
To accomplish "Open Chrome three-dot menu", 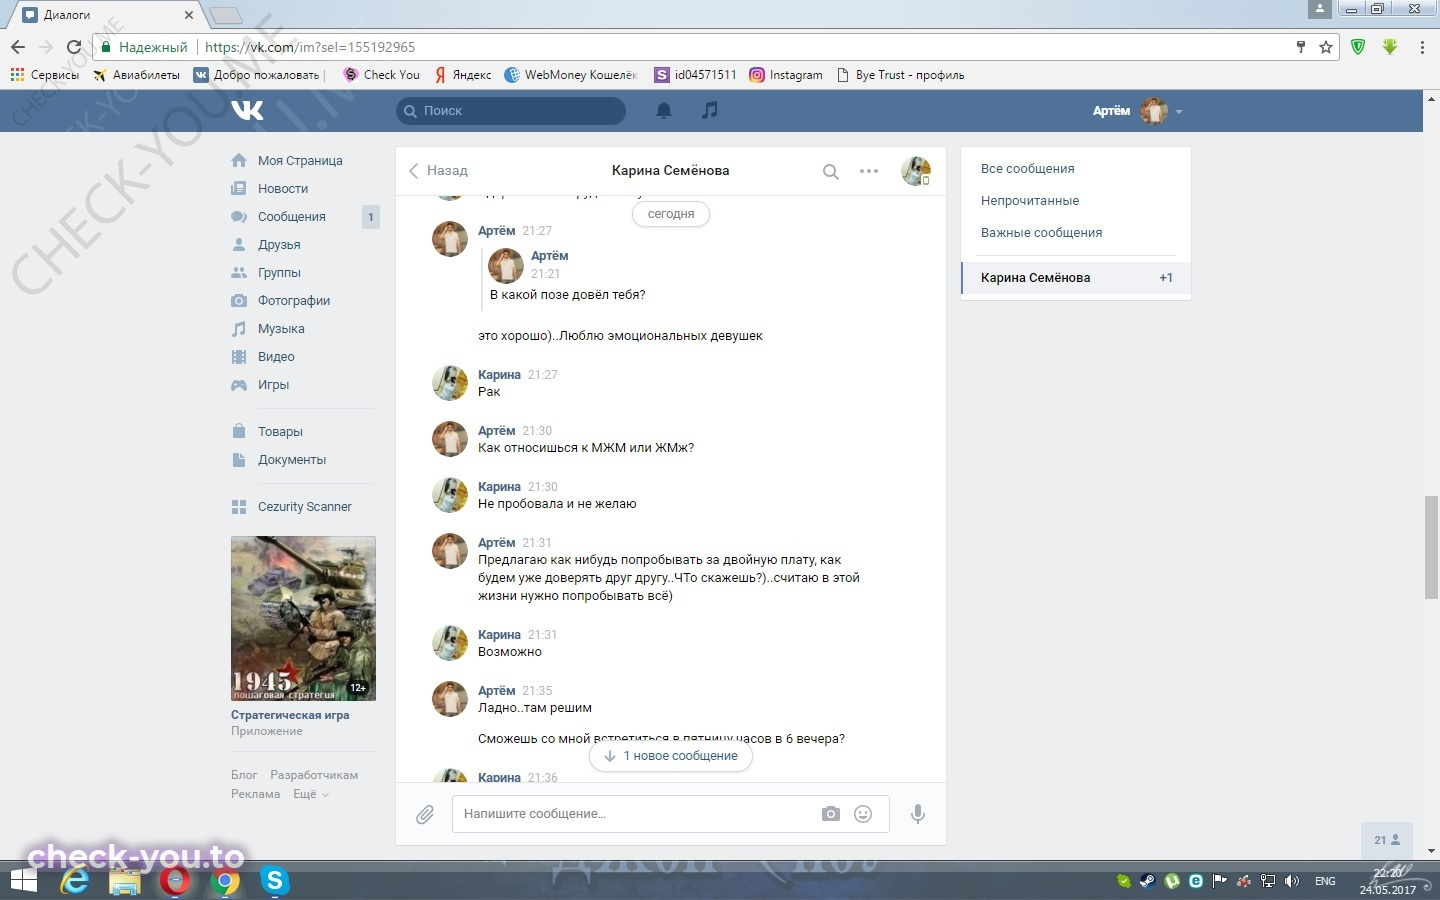I will [x=1422, y=47].
